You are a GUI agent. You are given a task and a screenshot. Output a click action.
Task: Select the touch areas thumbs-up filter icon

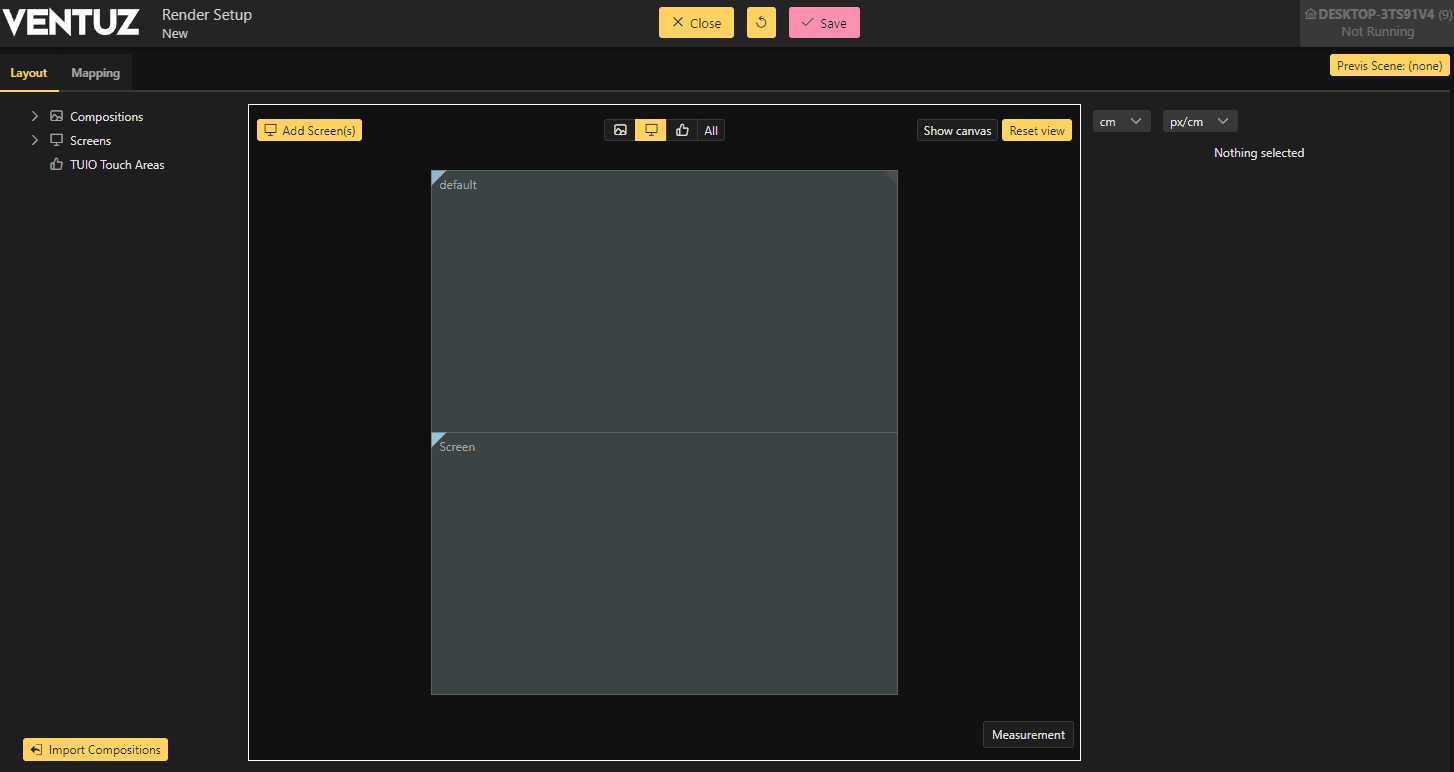(x=682, y=130)
